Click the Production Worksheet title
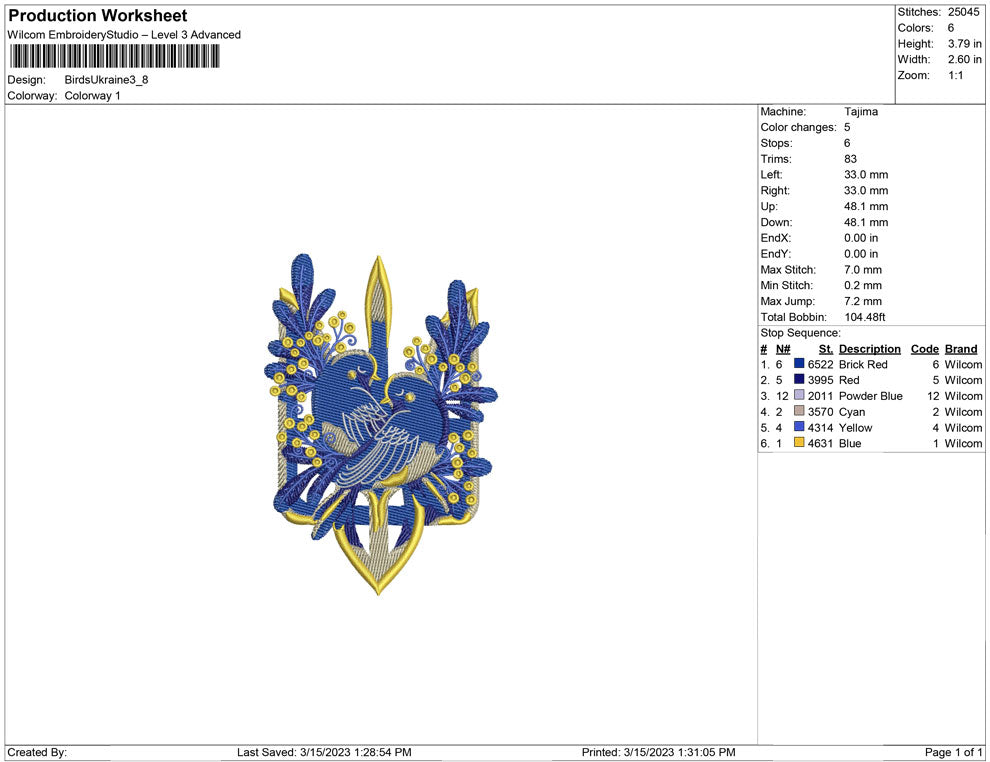Screen dimensions: 990x762 pos(97,16)
